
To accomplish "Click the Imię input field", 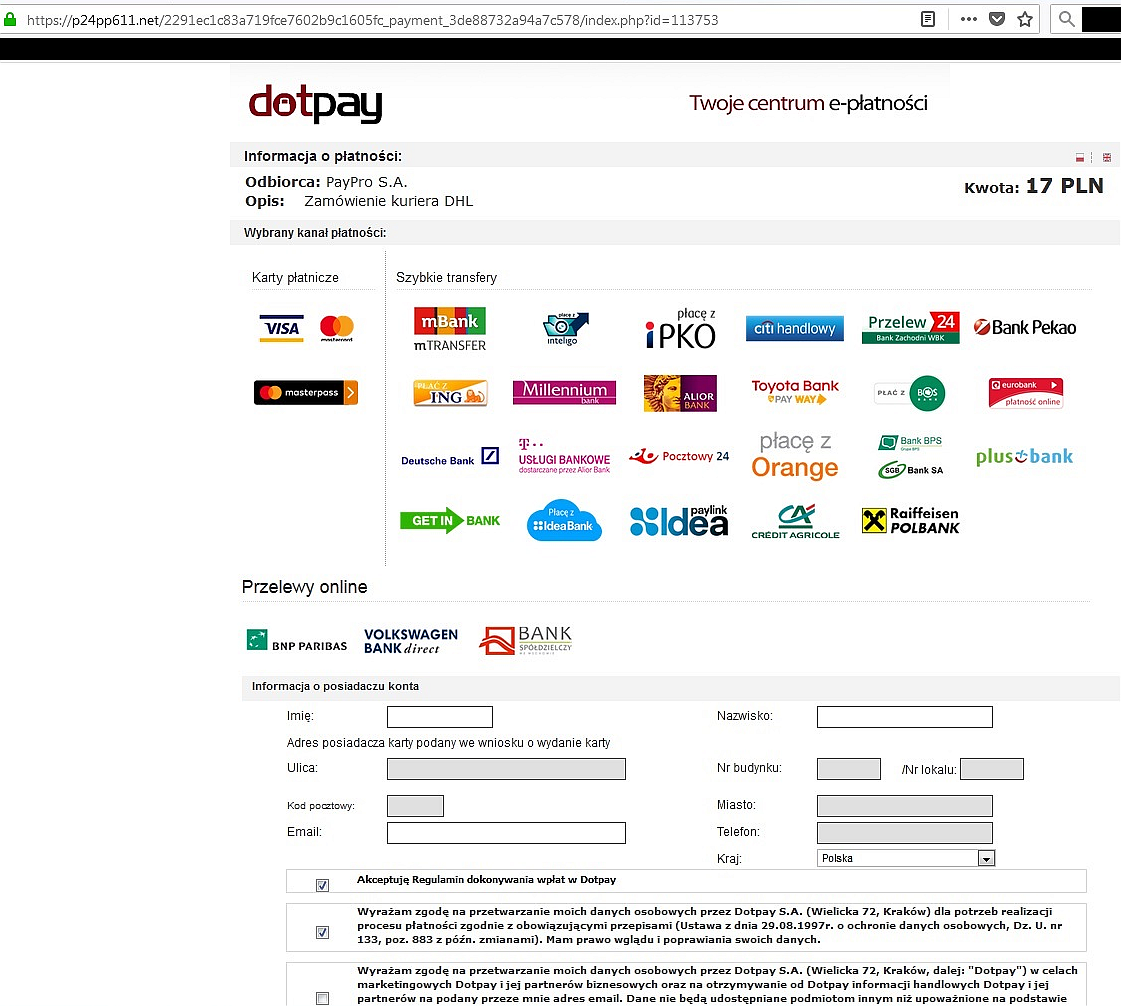I will 439,717.
